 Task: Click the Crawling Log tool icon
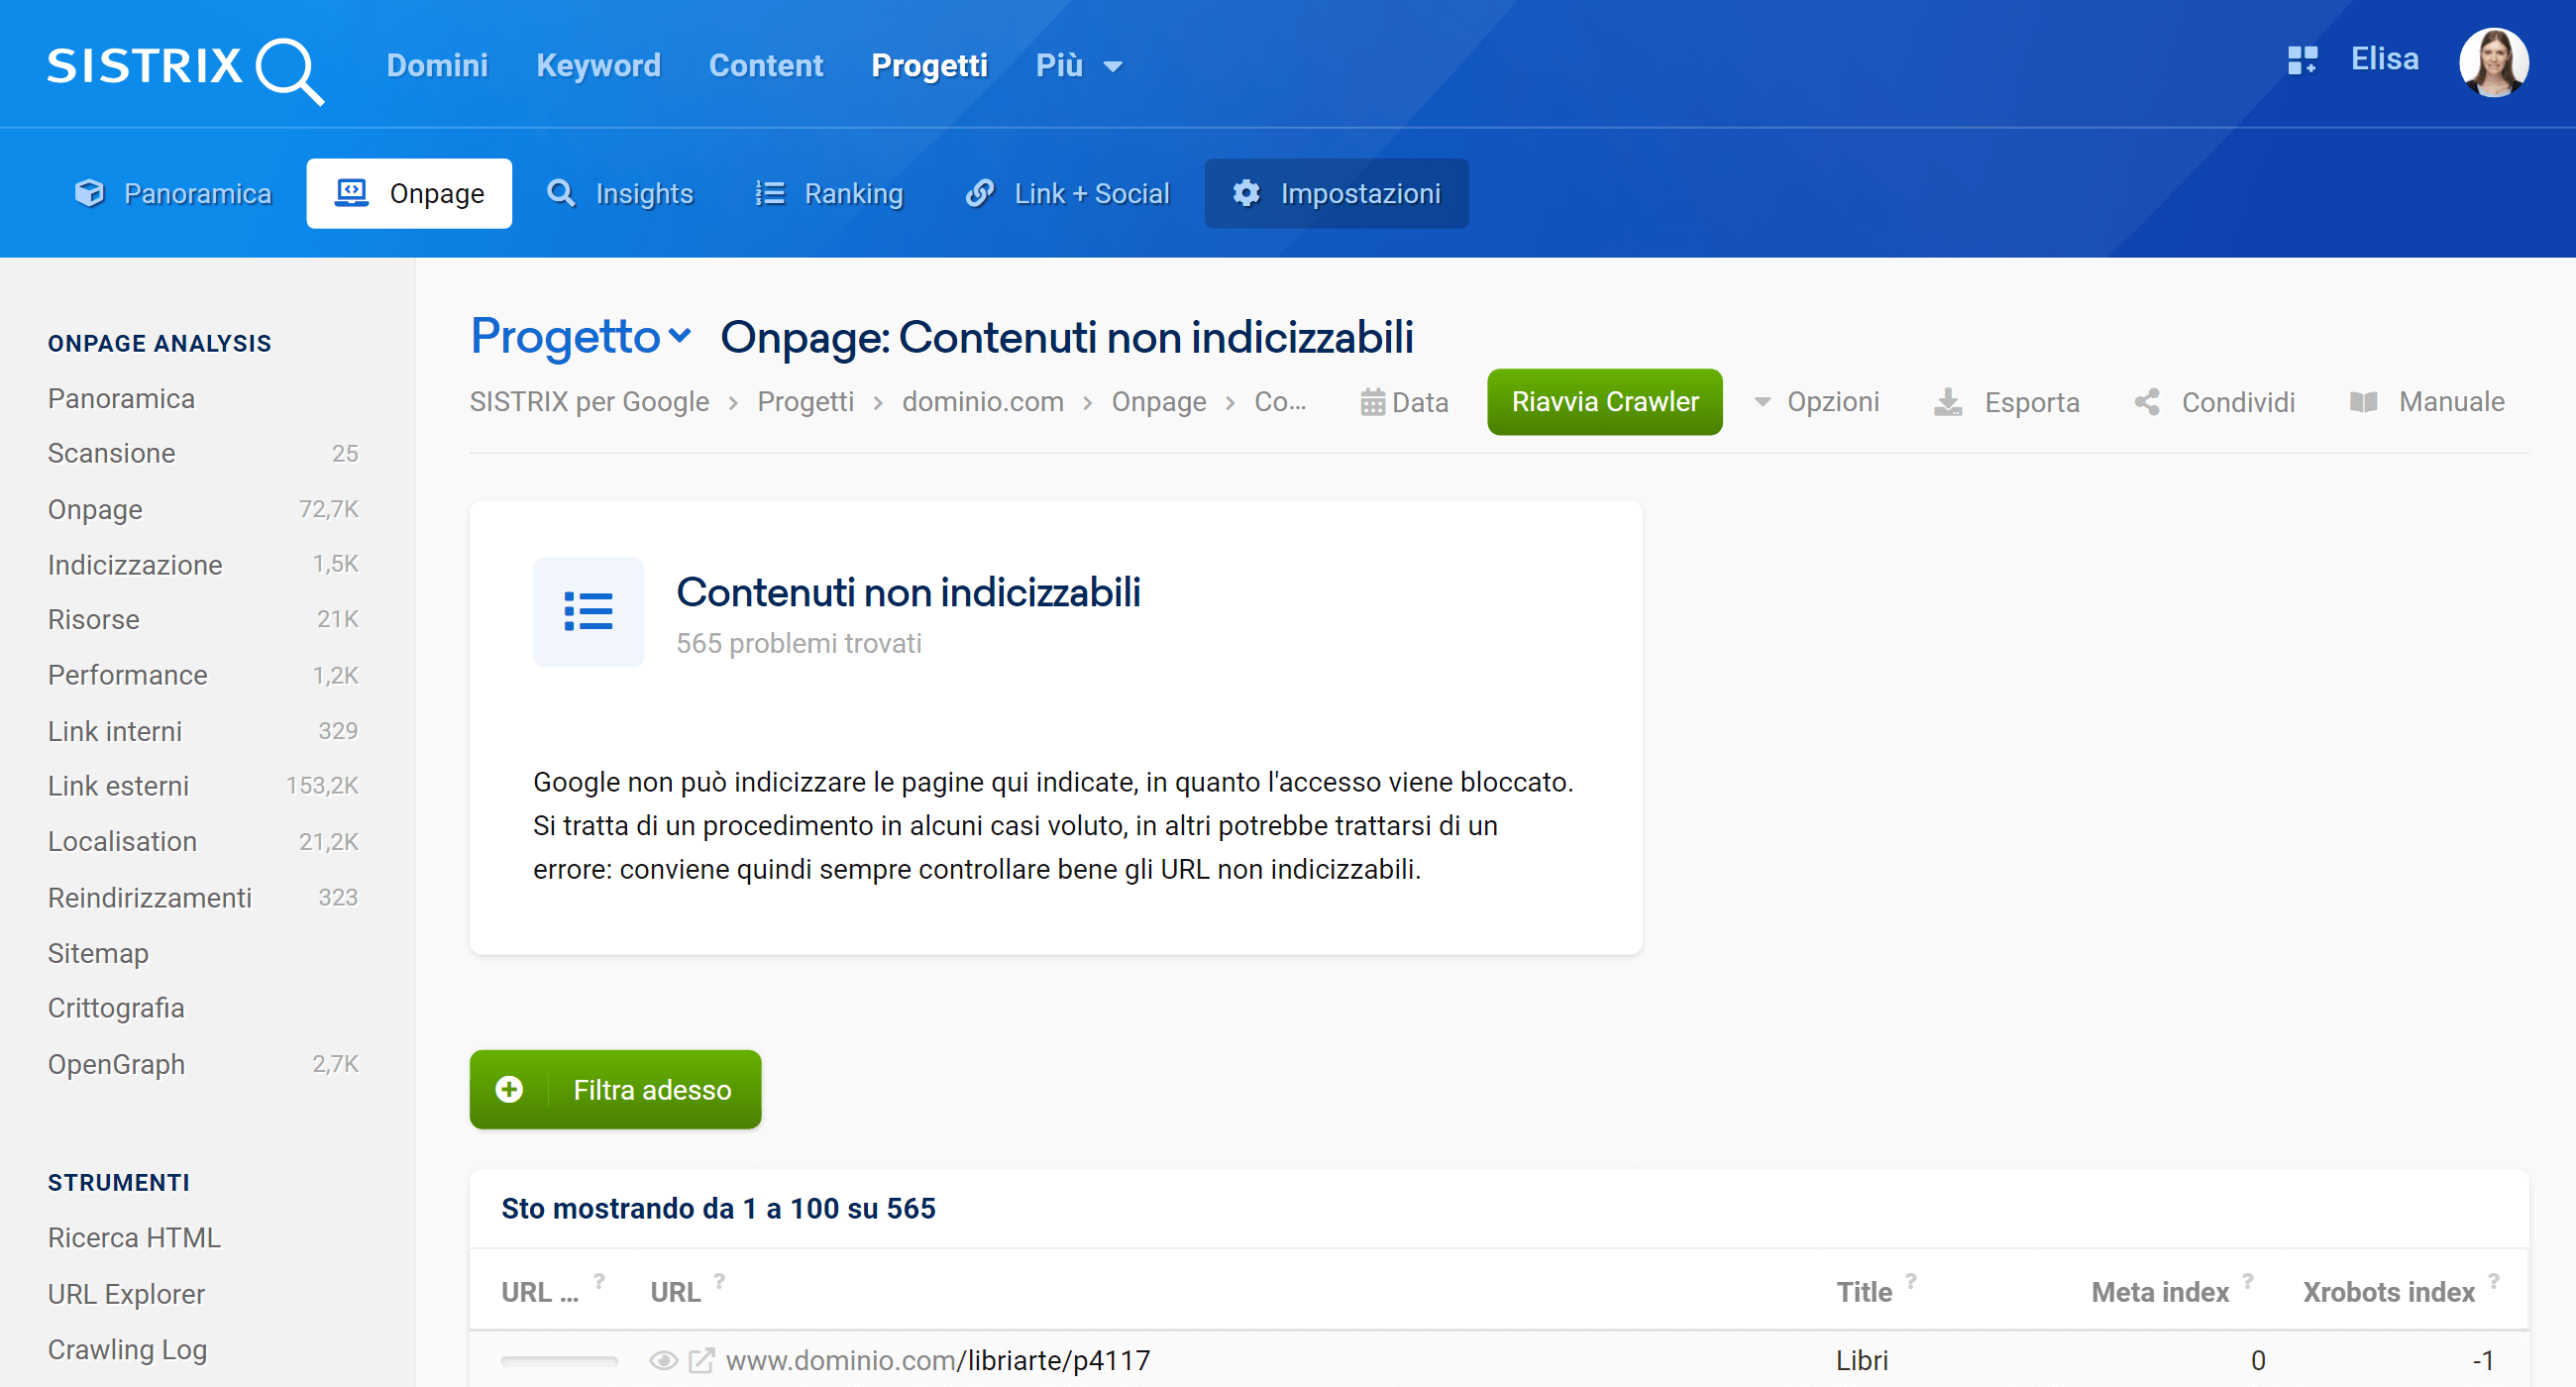(128, 1349)
